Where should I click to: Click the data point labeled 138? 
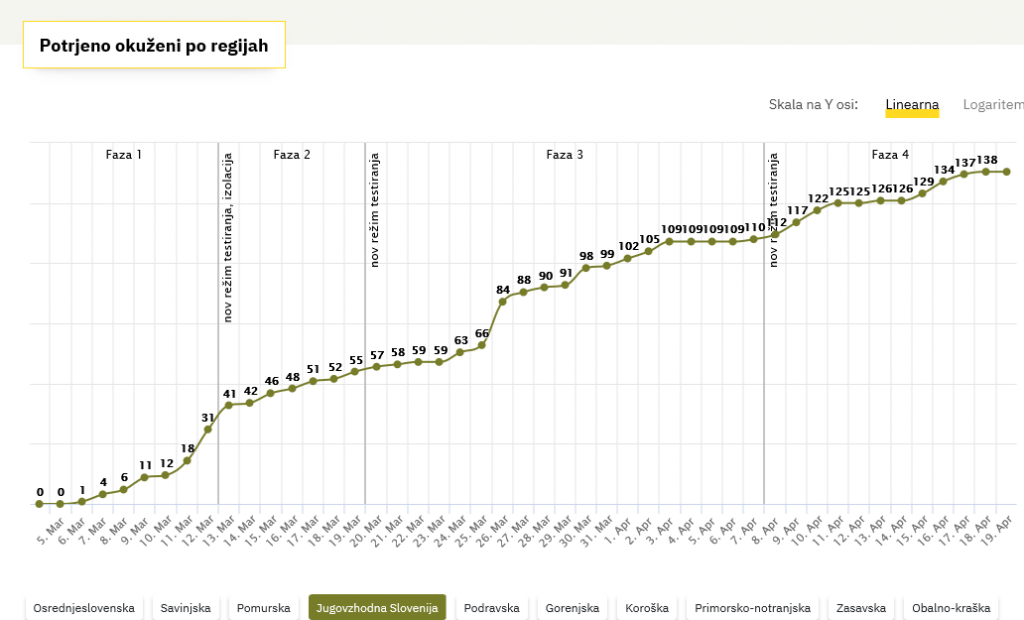[x=985, y=171]
